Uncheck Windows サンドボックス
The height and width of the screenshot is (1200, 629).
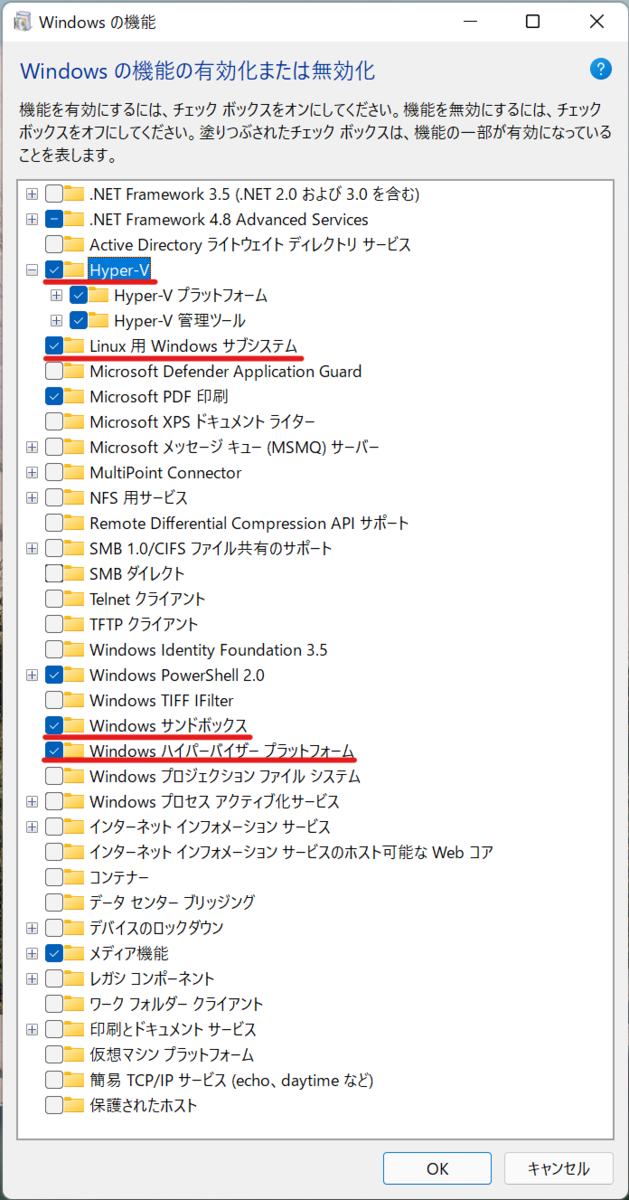(54, 725)
